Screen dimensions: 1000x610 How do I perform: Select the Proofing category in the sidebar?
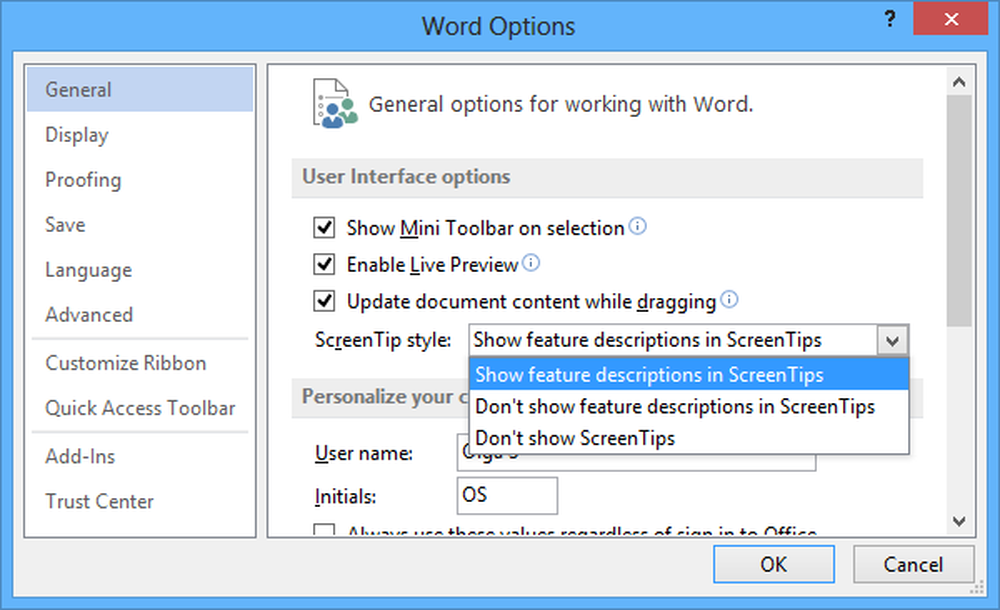tap(83, 179)
